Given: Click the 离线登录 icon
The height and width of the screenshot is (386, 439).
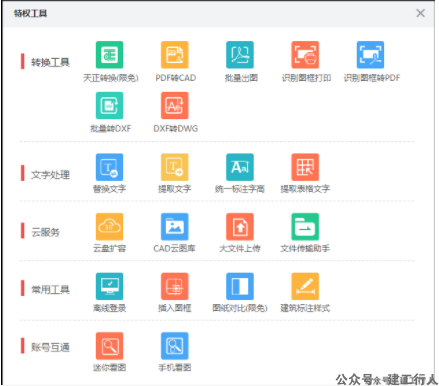Looking at the screenshot, I should point(109,286).
